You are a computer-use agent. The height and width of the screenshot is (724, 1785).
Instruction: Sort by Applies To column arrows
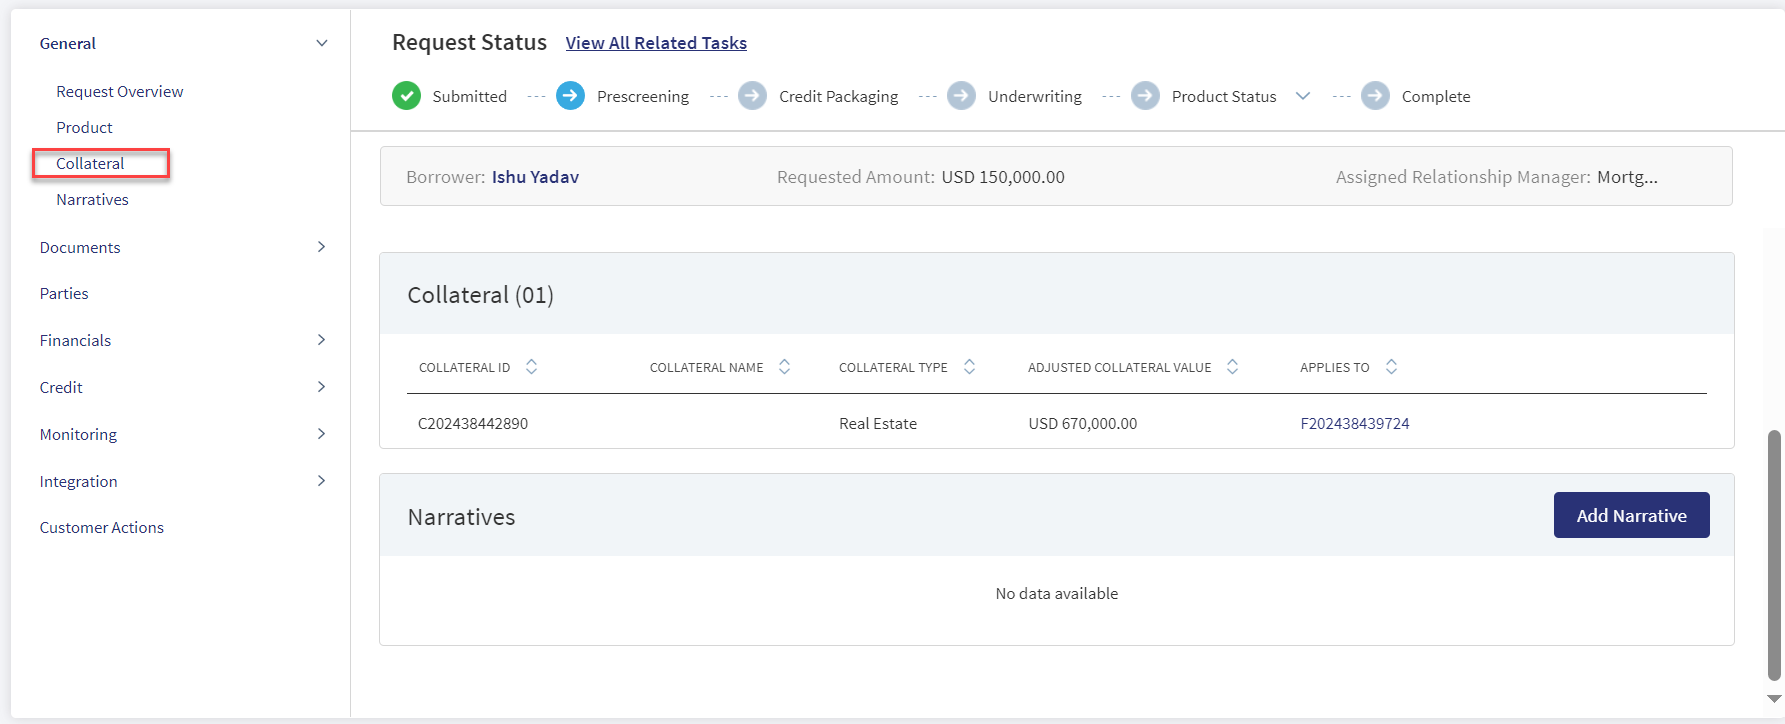point(1391,367)
